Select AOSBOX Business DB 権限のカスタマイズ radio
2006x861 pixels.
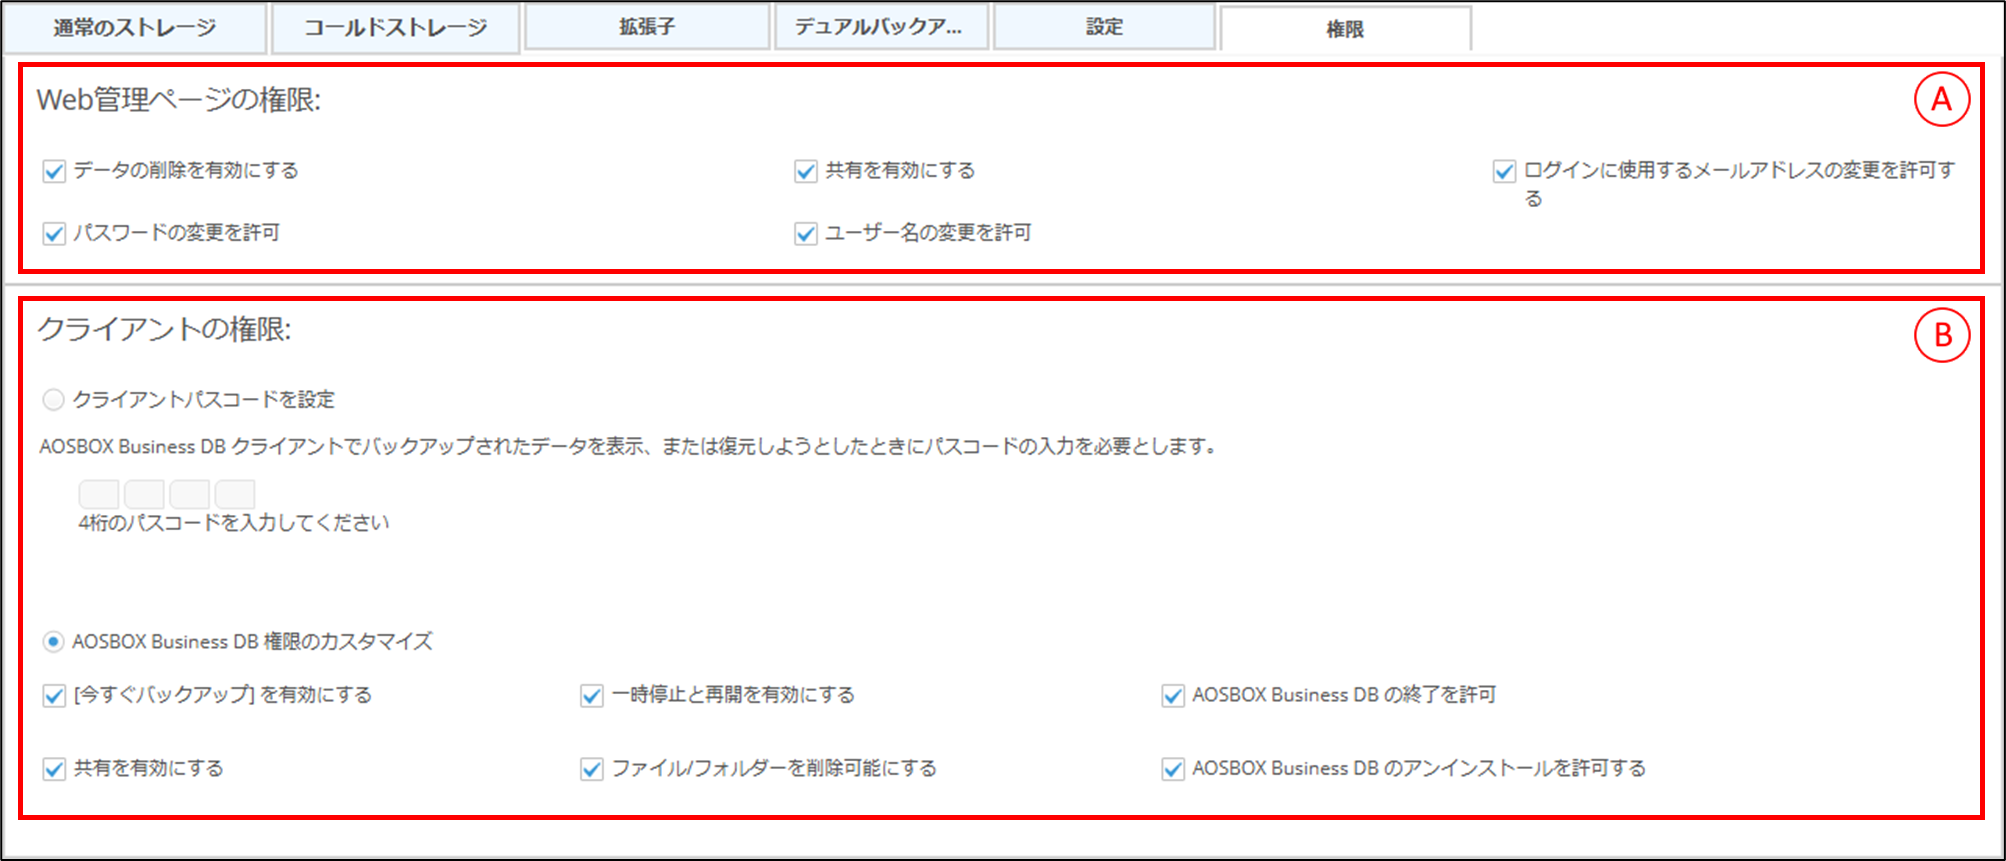click(x=53, y=641)
